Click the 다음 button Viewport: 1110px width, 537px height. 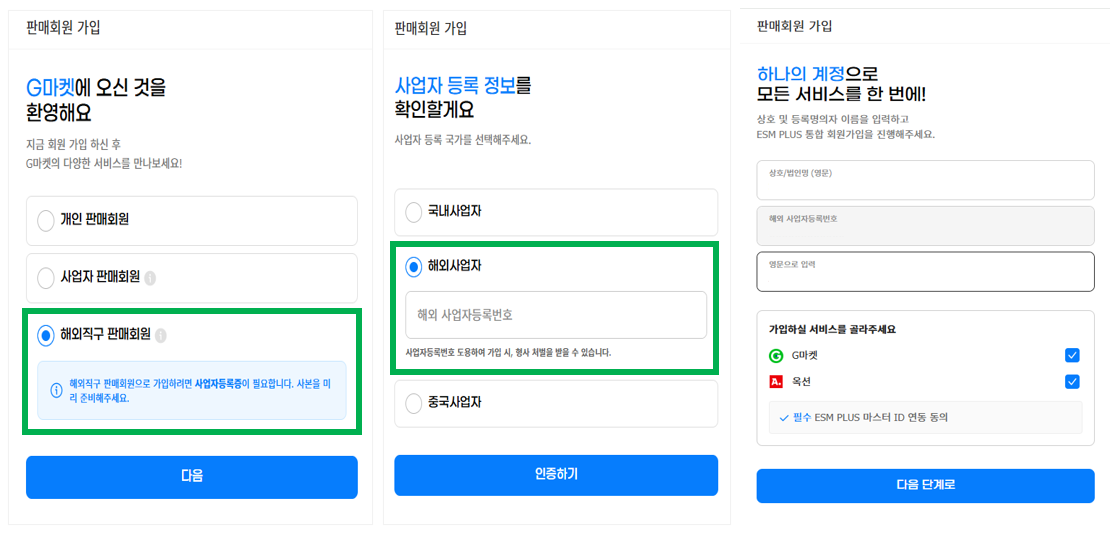click(x=192, y=477)
